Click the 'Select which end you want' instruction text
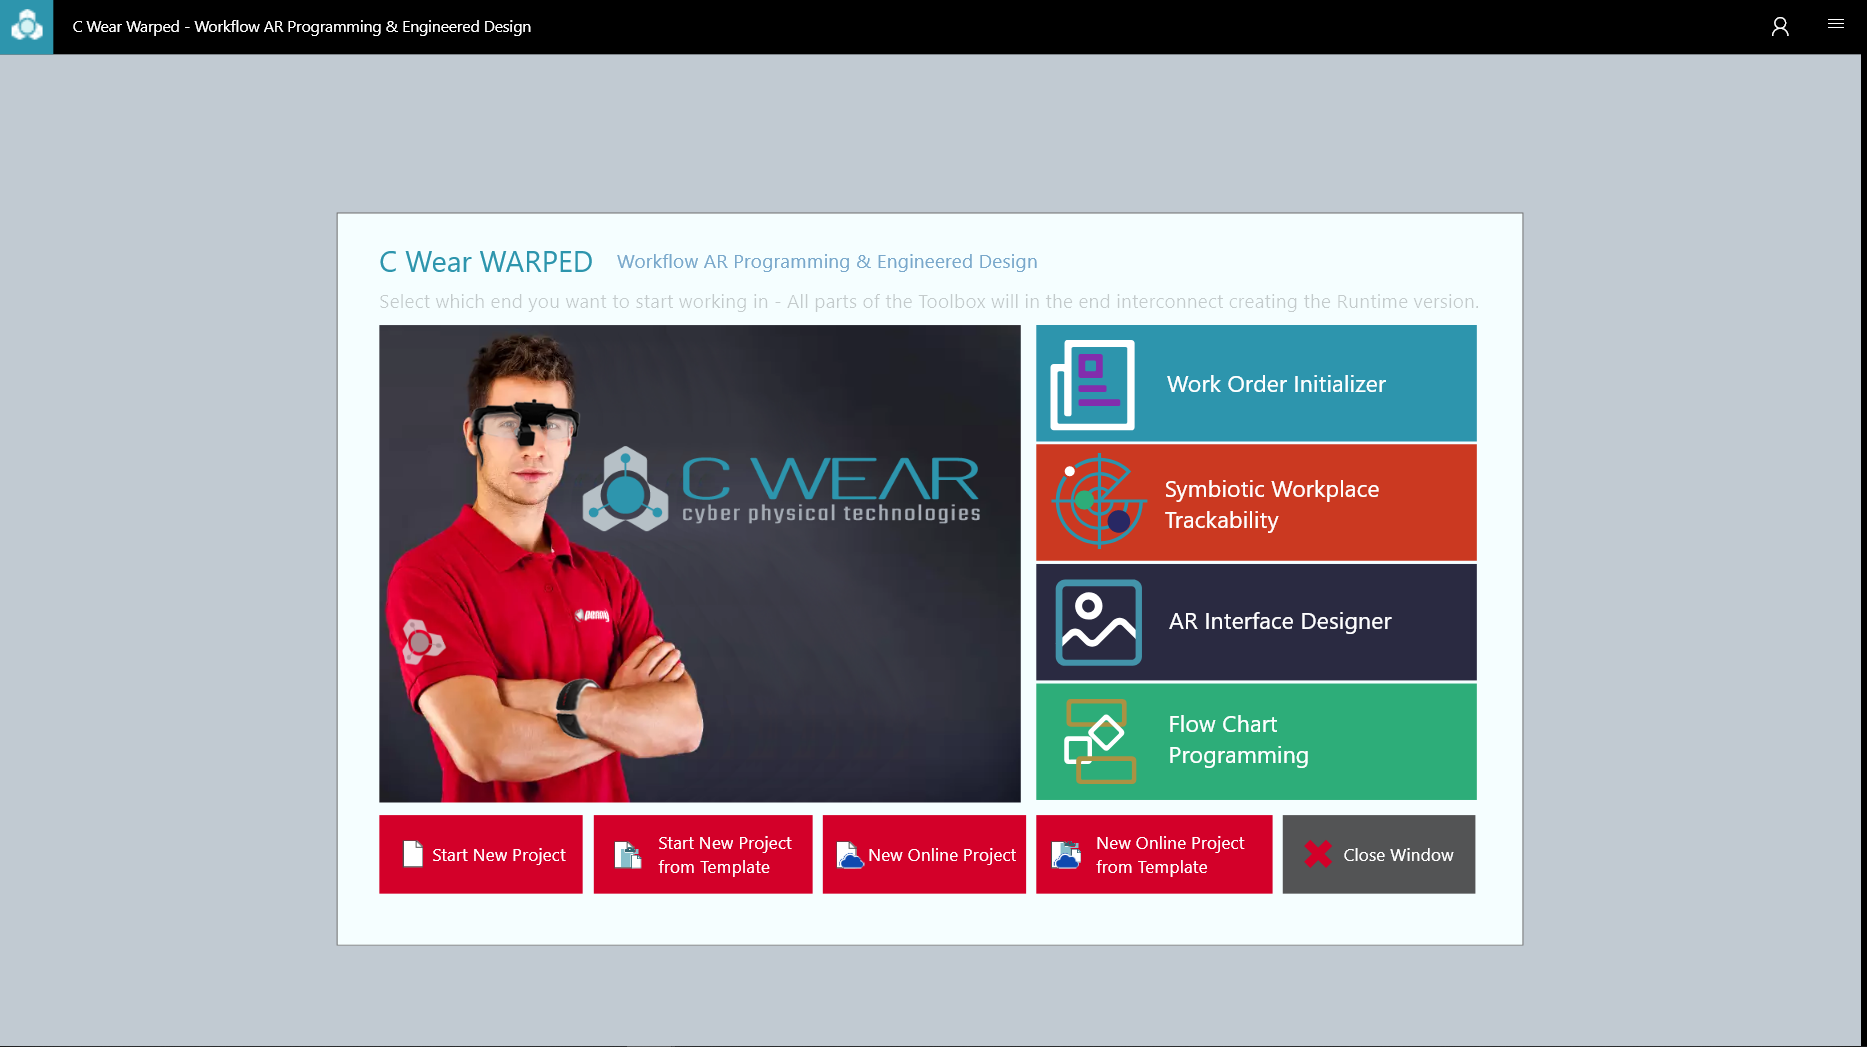This screenshot has width=1867, height=1047. click(928, 302)
